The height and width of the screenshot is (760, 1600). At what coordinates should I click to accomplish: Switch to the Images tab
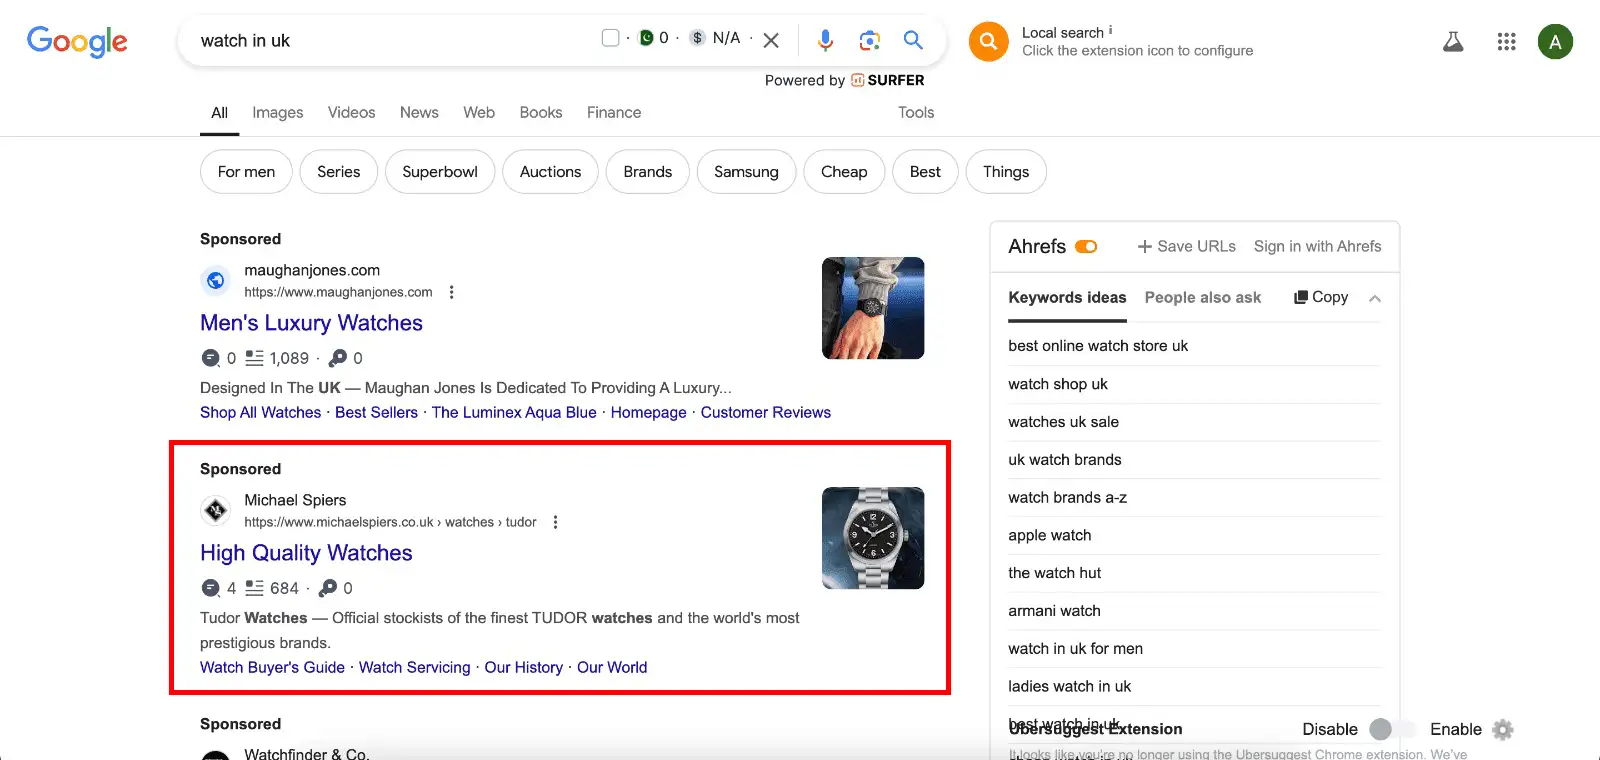click(277, 113)
